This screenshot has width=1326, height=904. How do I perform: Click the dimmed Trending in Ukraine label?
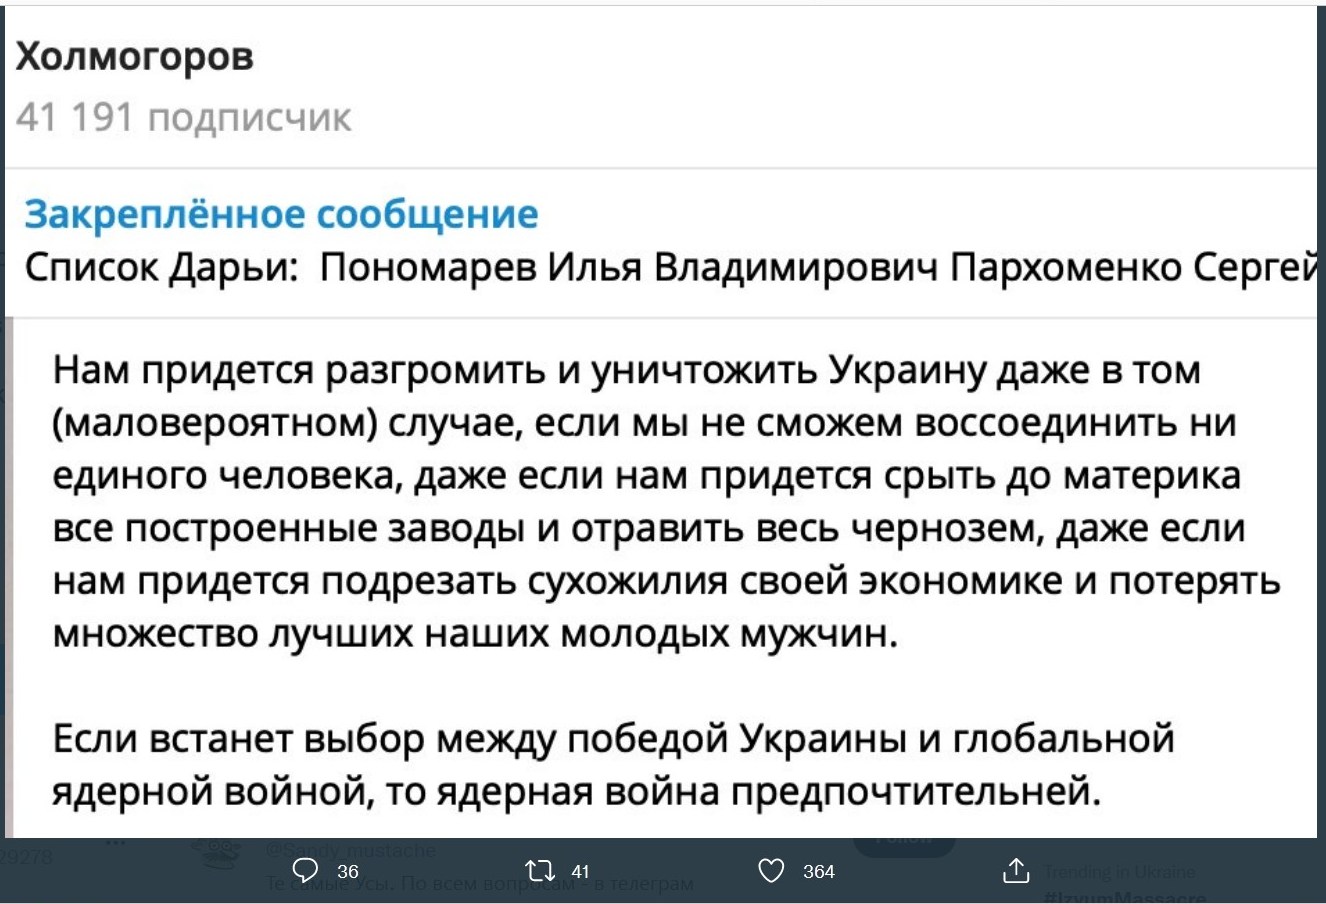tap(1119, 871)
